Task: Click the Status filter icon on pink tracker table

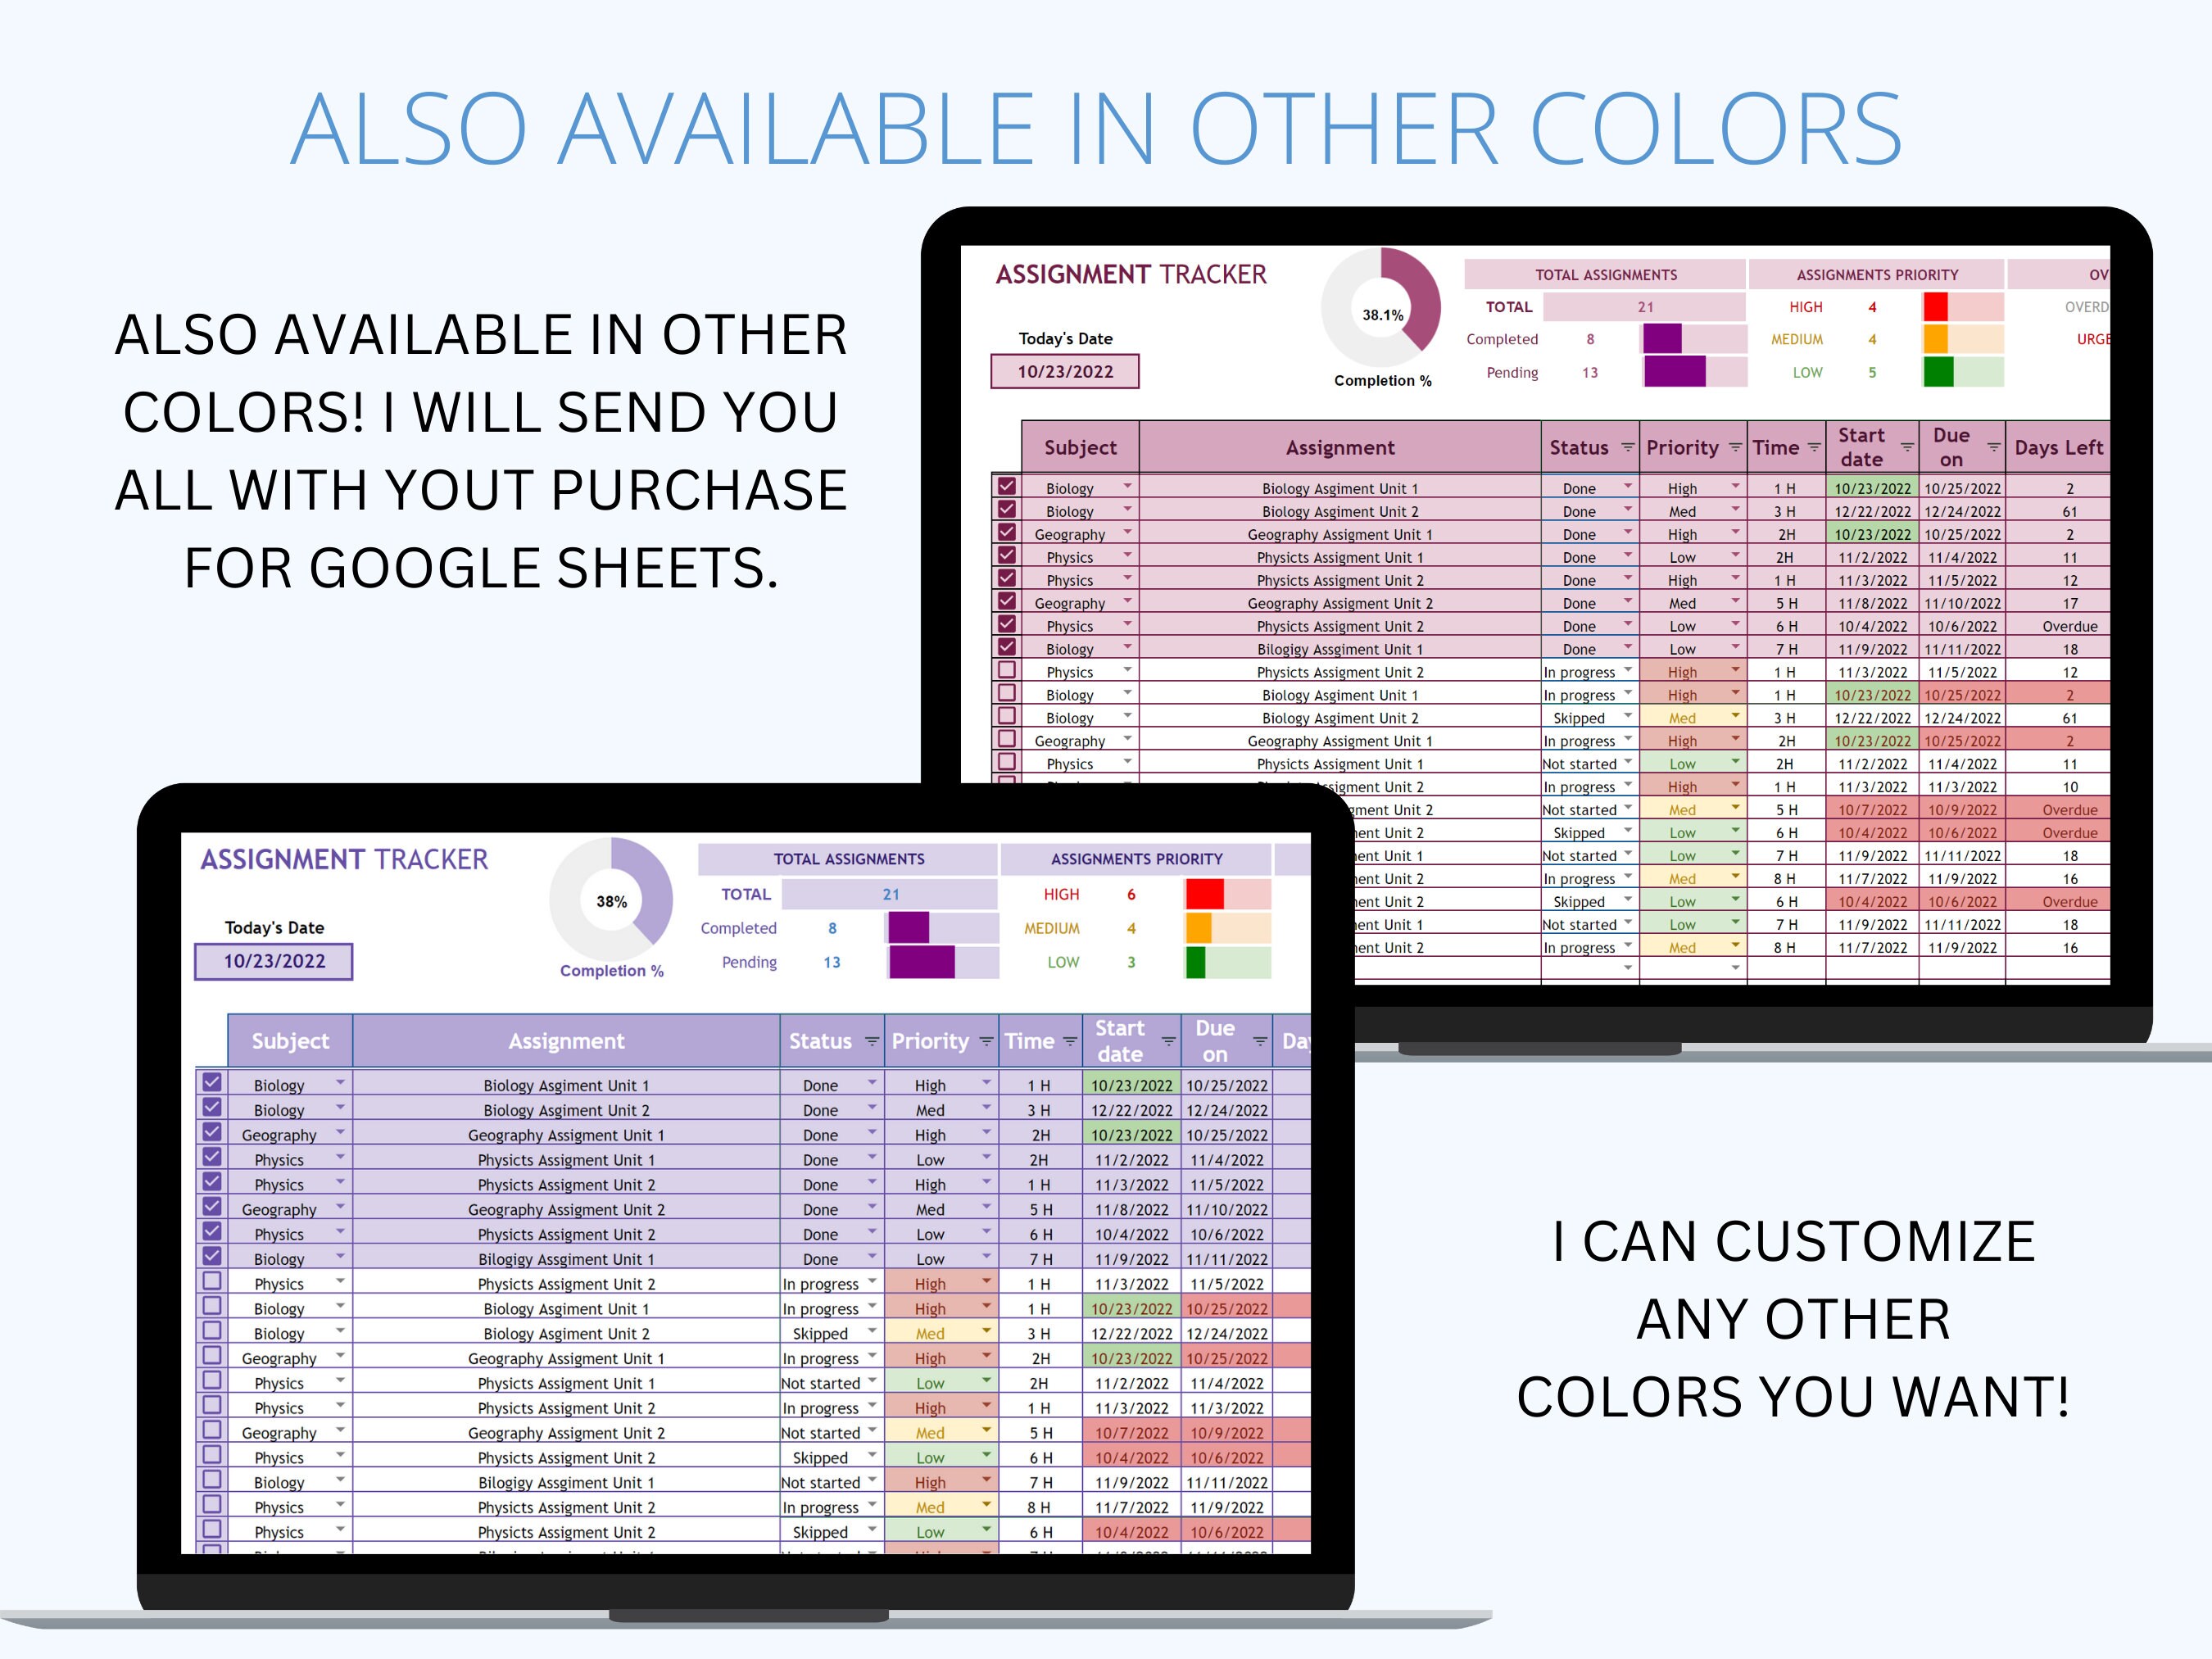Action: [1628, 448]
